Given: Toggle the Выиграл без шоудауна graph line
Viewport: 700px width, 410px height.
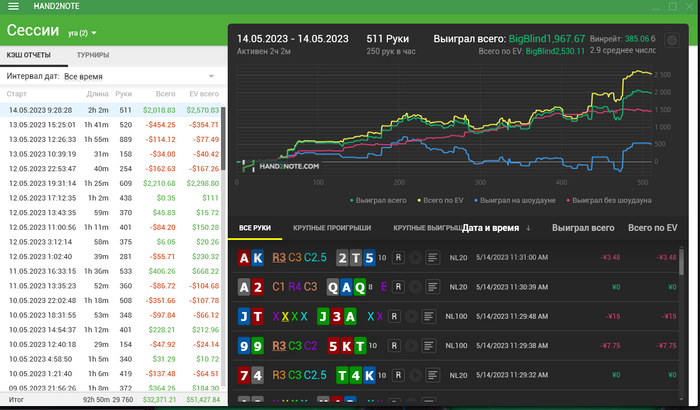Looking at the screenshot, I should (608, 201).
